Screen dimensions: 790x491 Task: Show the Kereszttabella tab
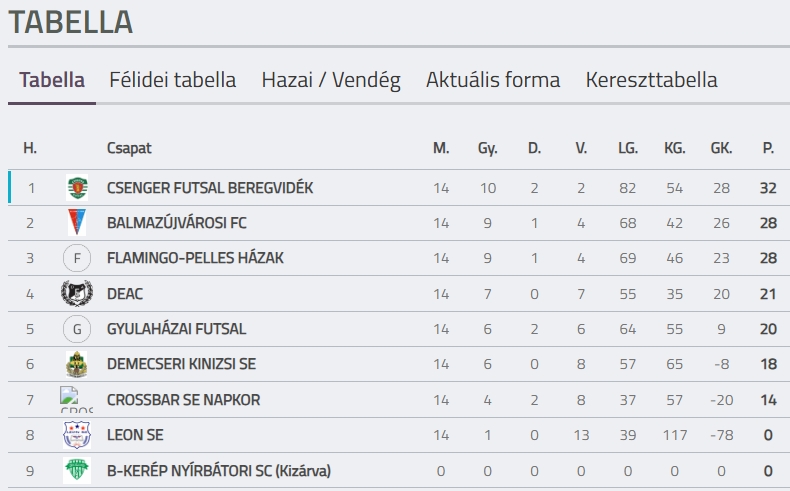click(x=651, y=80)
